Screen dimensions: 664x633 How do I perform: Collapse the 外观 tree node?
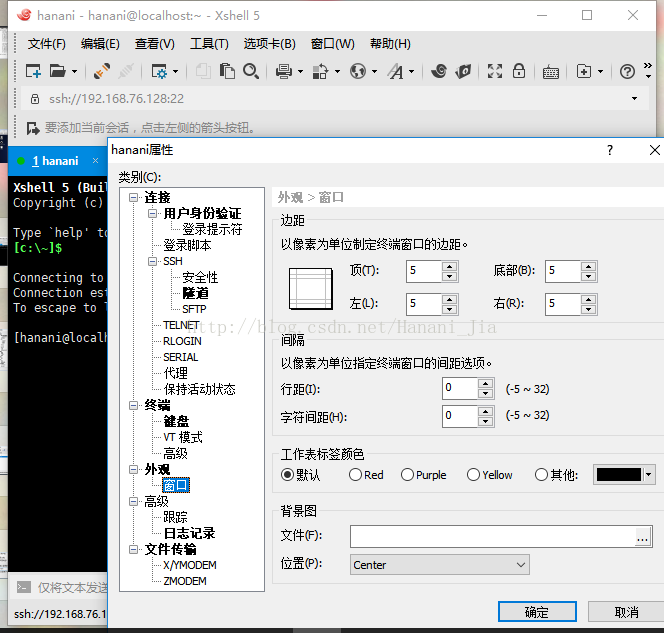click(133, 469)
